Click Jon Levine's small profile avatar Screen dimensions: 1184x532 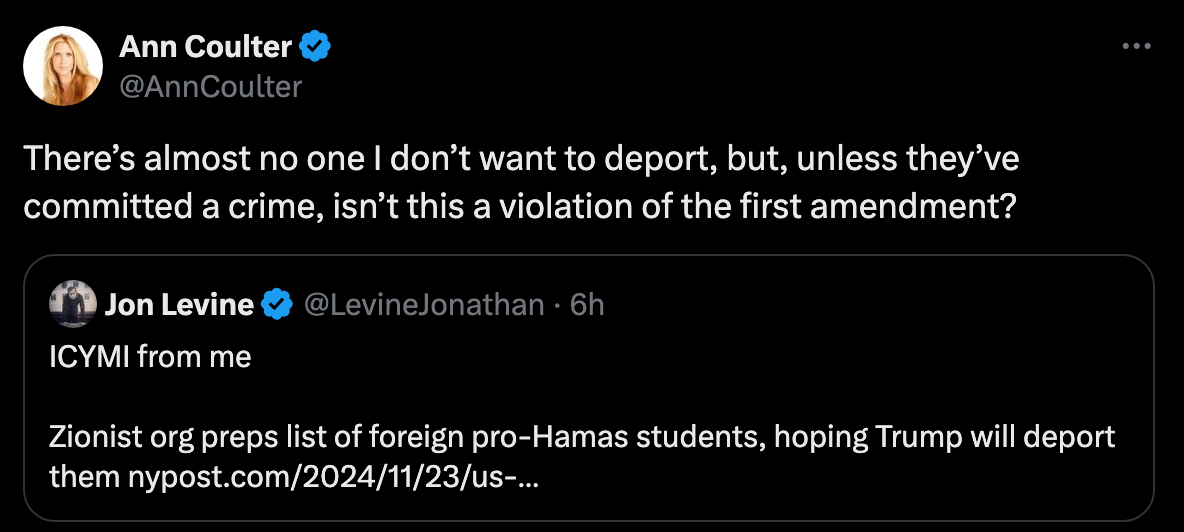coord(73,304)
